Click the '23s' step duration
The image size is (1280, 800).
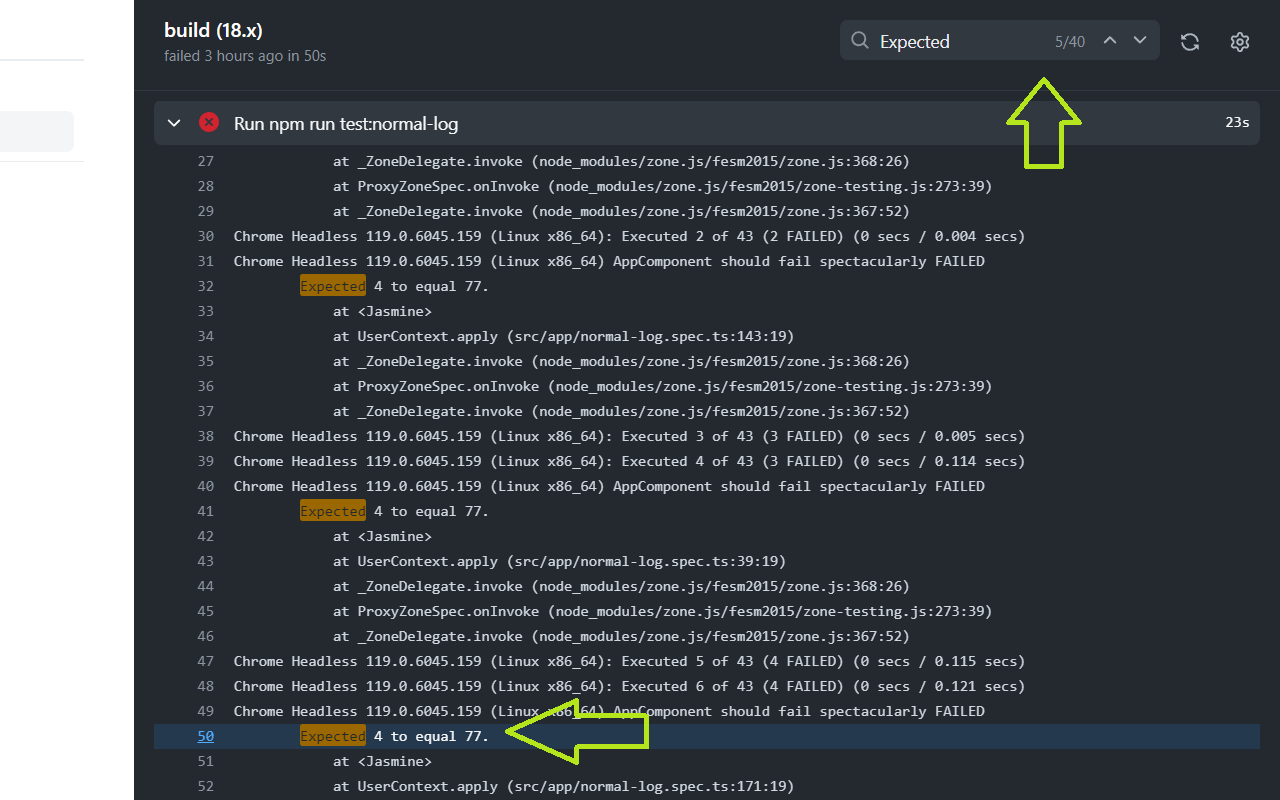[x=1237, y=123]
